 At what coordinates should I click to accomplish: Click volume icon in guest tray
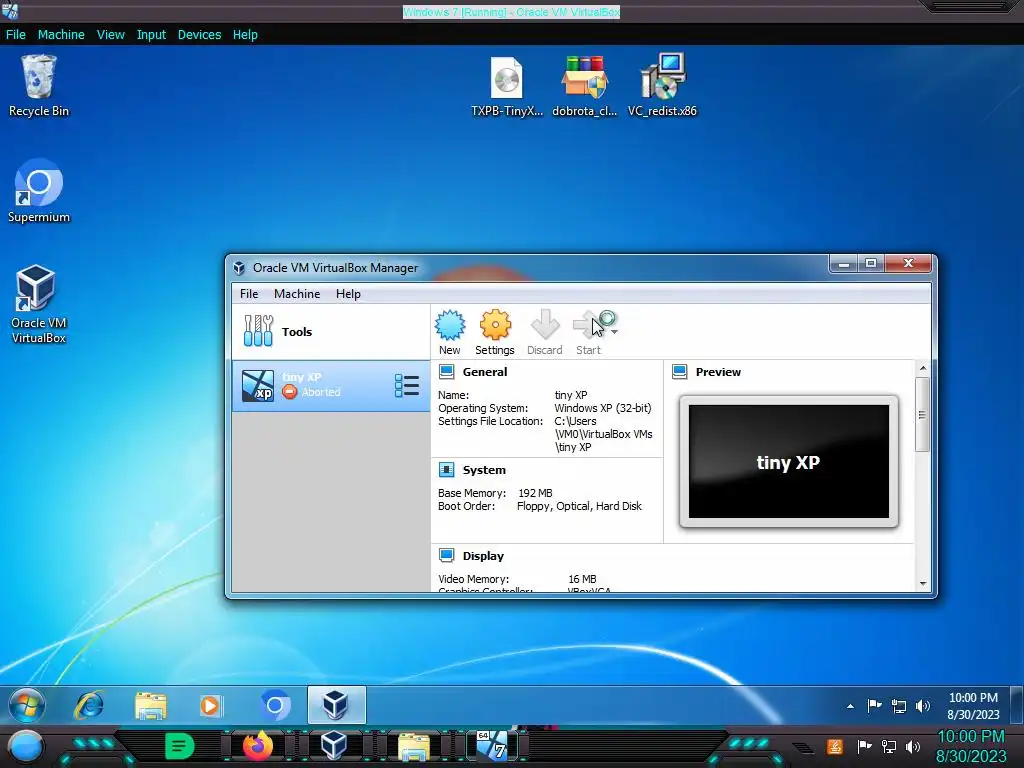click(x=923, y=706)
